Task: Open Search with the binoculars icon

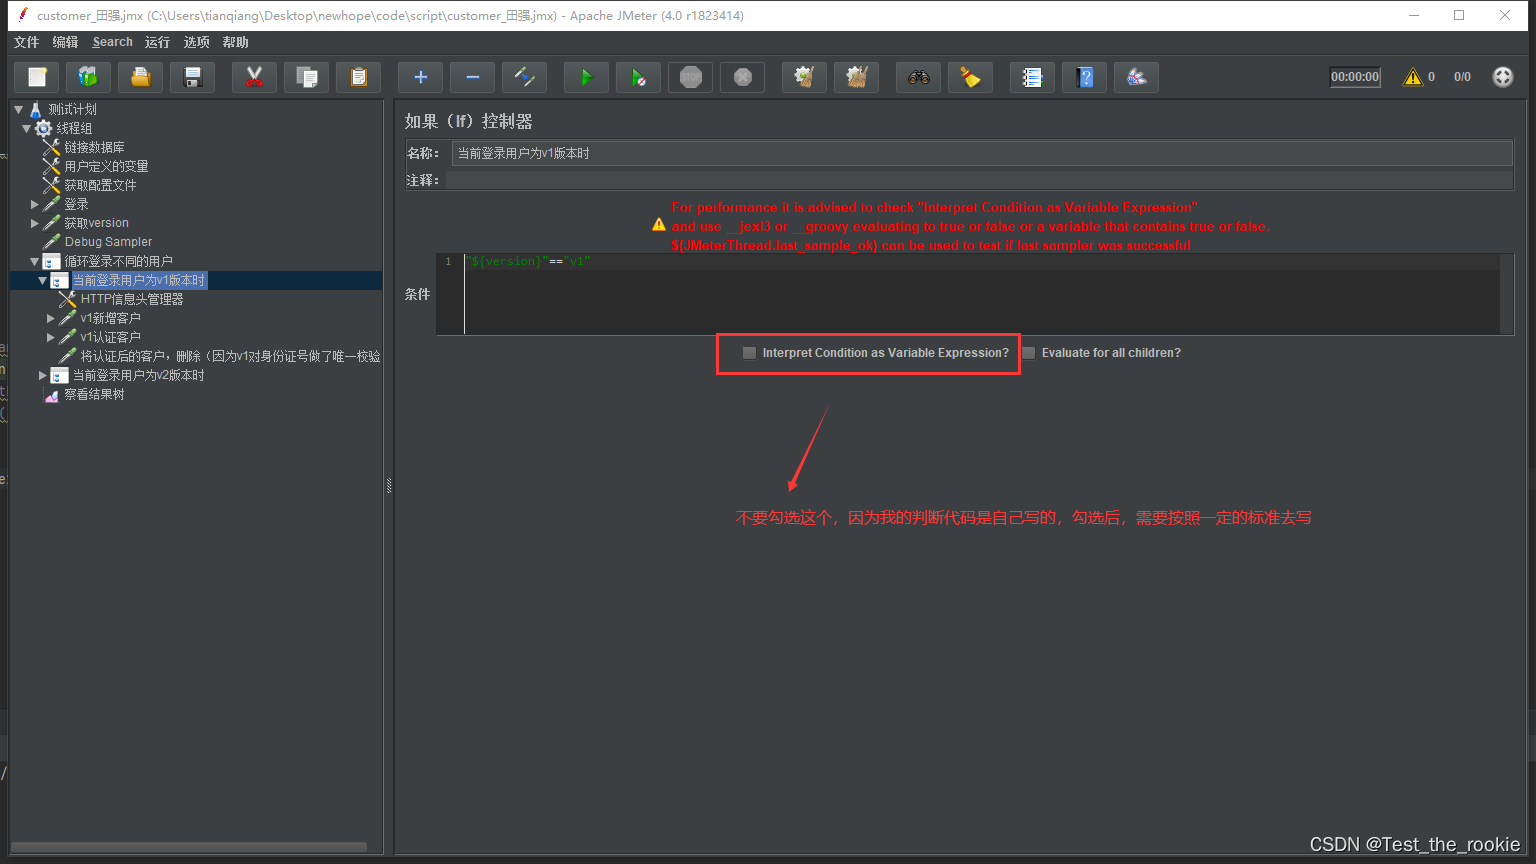Action: (x=919, y=77)
